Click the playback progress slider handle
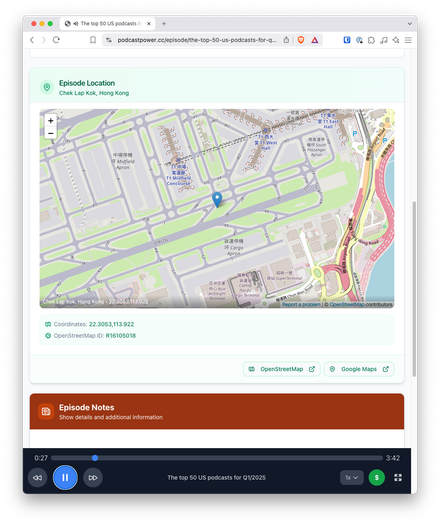Viewport: 440px width, 524px height. (x=95, y=458)
